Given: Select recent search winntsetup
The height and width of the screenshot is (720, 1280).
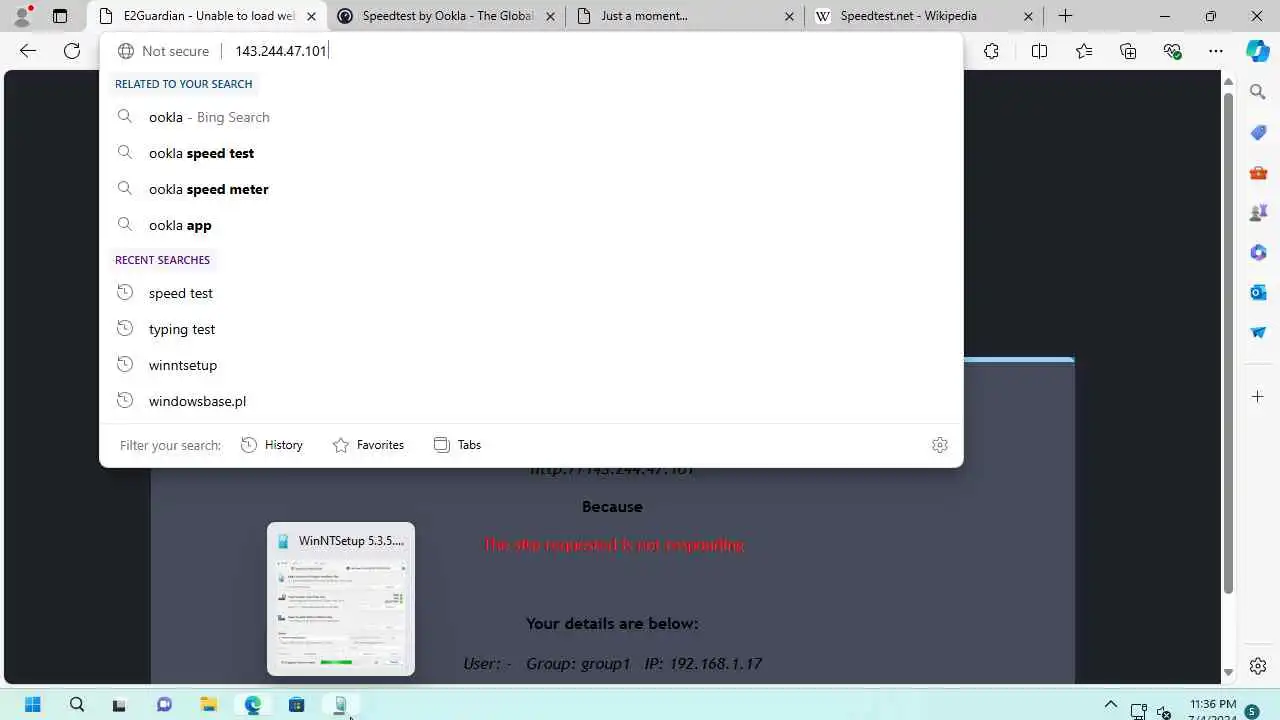Looking at the screenshot, I should coord(531,365).
